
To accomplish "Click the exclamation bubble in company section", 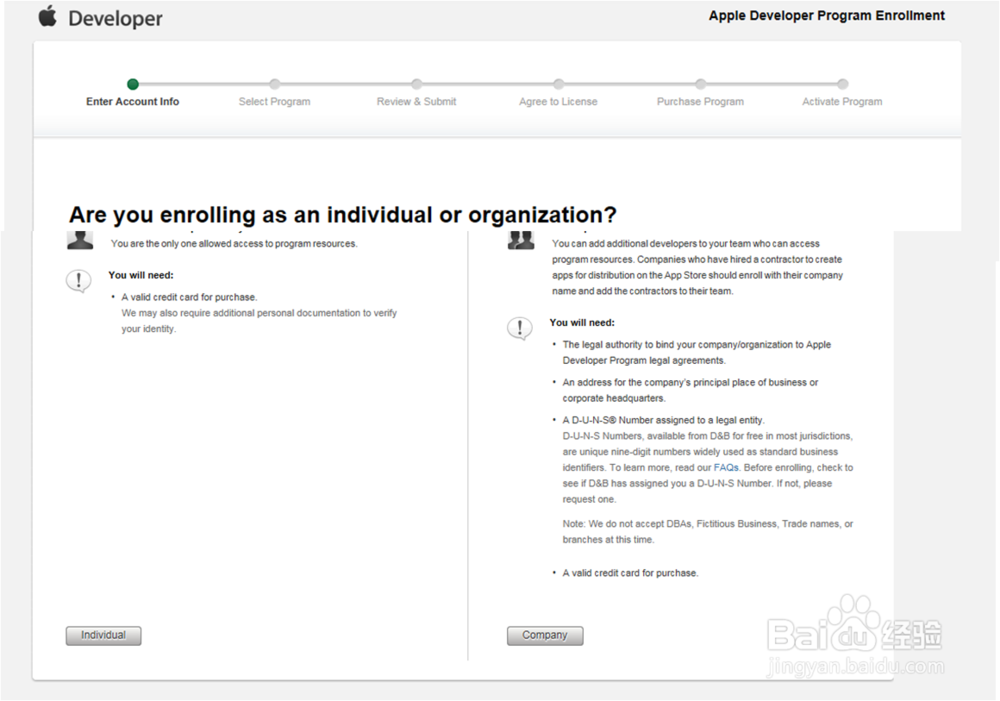I will (x=519, y=328).
